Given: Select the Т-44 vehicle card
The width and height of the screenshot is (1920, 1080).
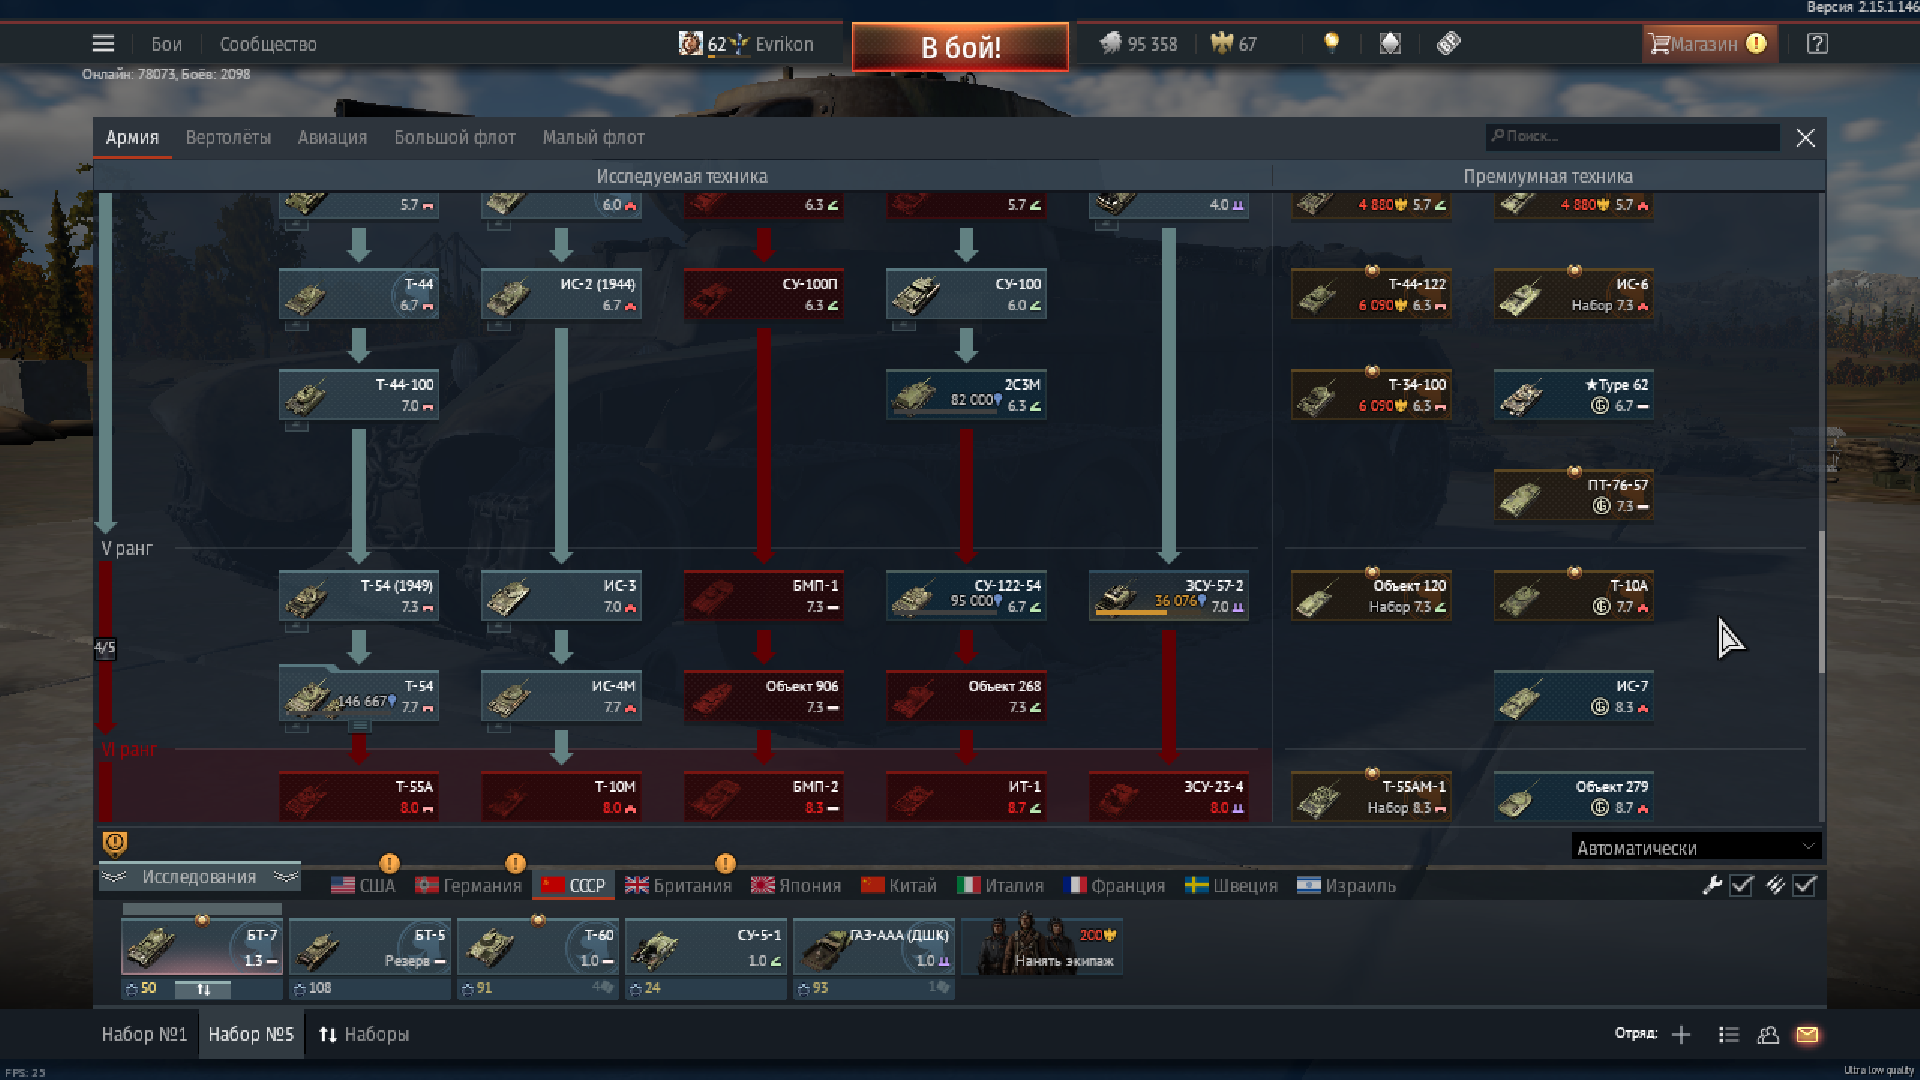Looking at the screenshot, I should 359,294.
